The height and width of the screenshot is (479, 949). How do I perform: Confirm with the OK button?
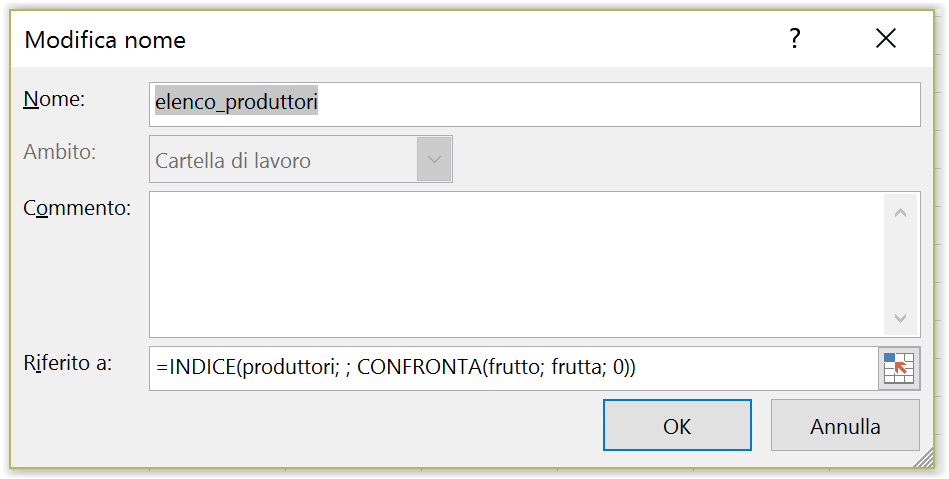coord(677,425)
